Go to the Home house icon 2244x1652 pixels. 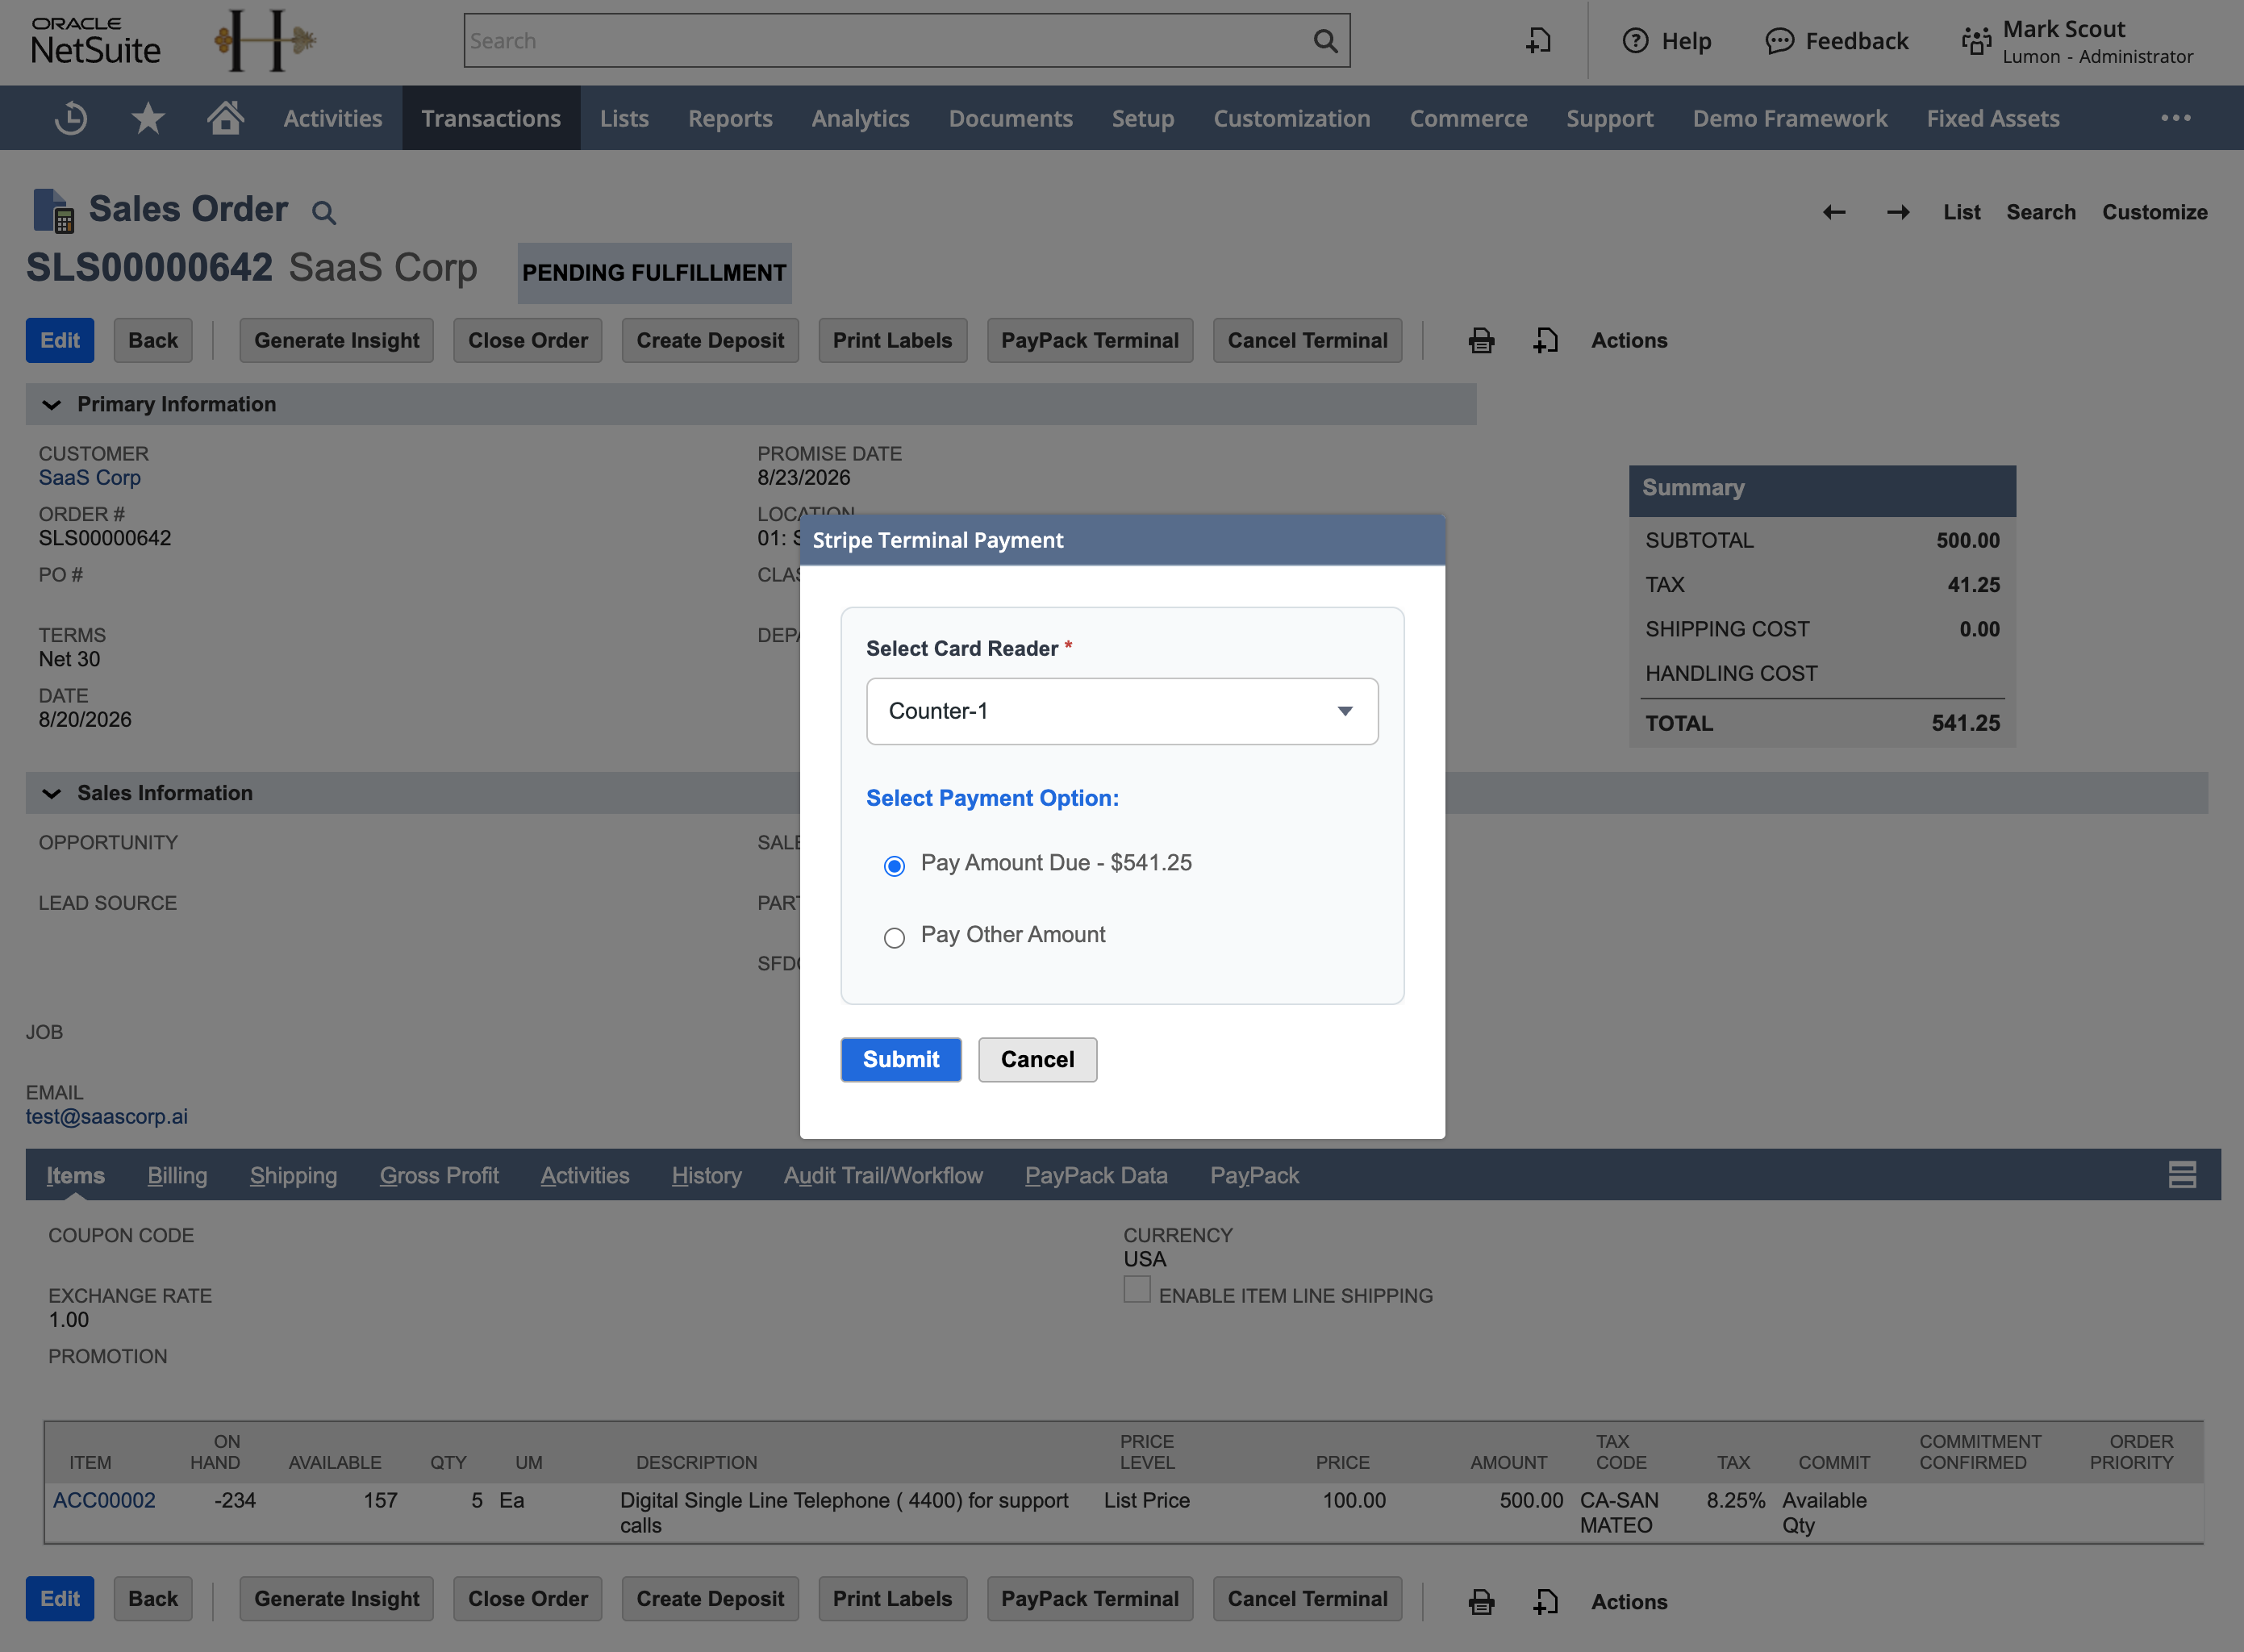(225, 117)
